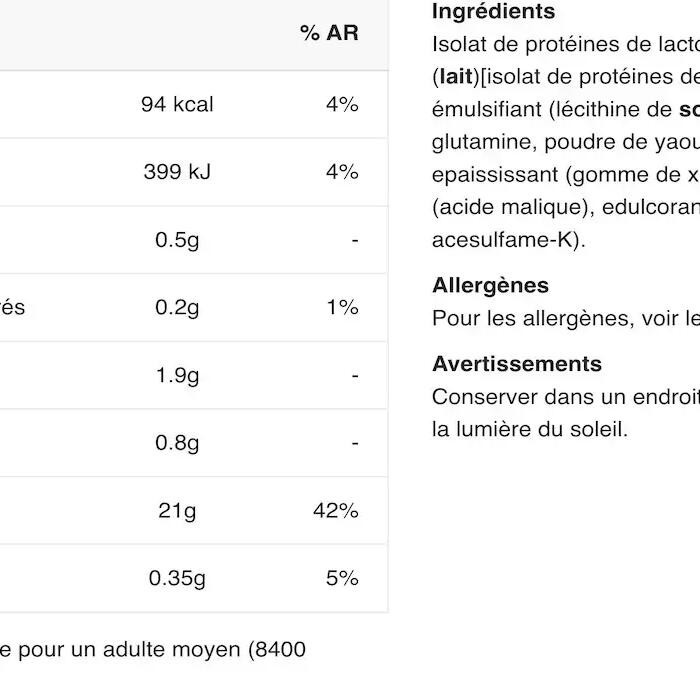Select the 1% reference intake cell
700x700 pixels.
click(x=342, y=307)
